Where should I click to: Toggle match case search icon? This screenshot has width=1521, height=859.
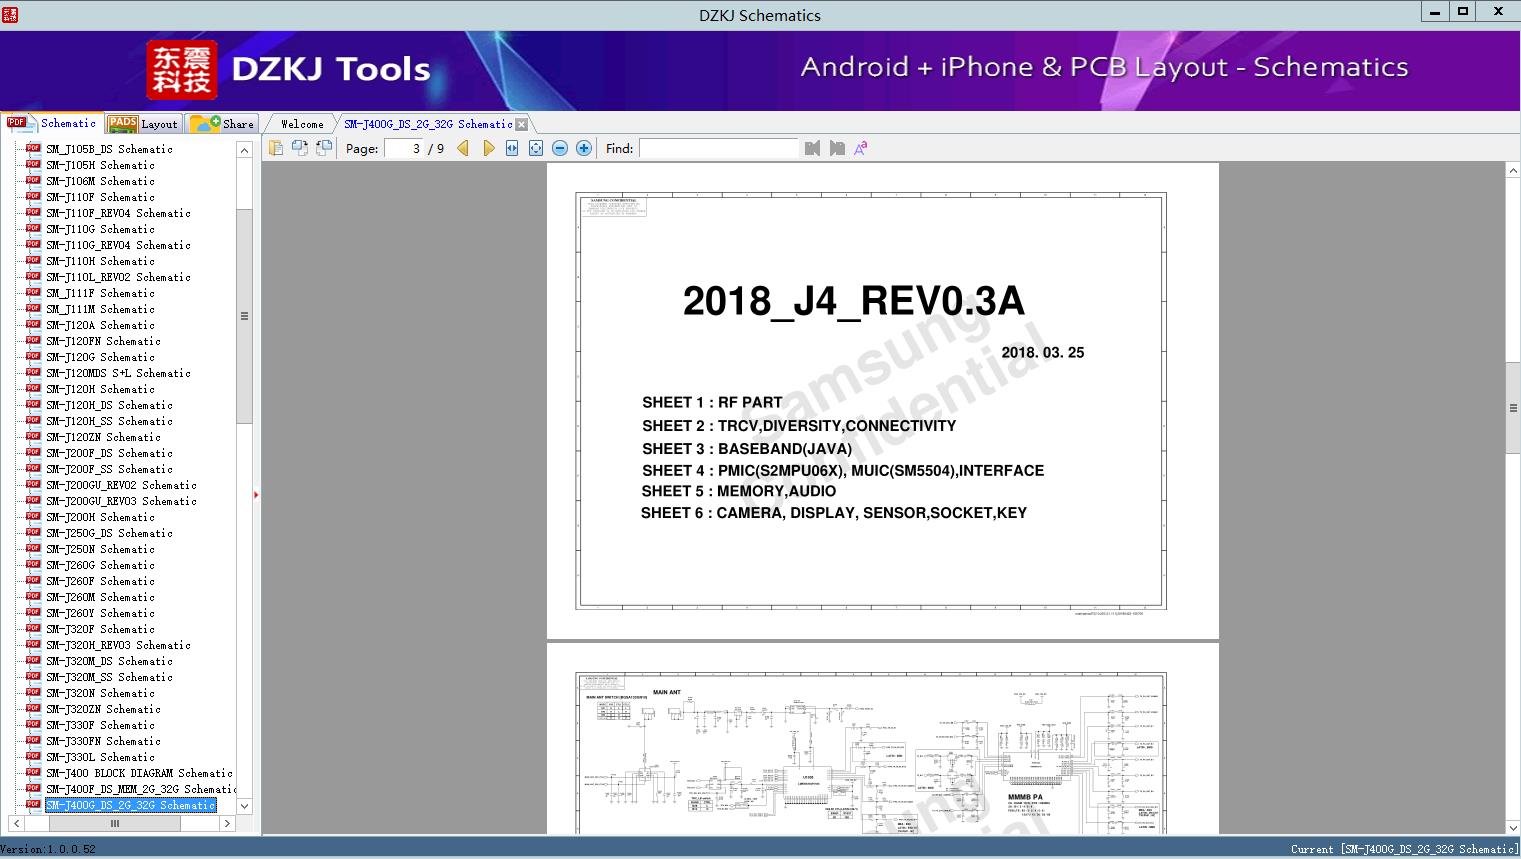861,148
